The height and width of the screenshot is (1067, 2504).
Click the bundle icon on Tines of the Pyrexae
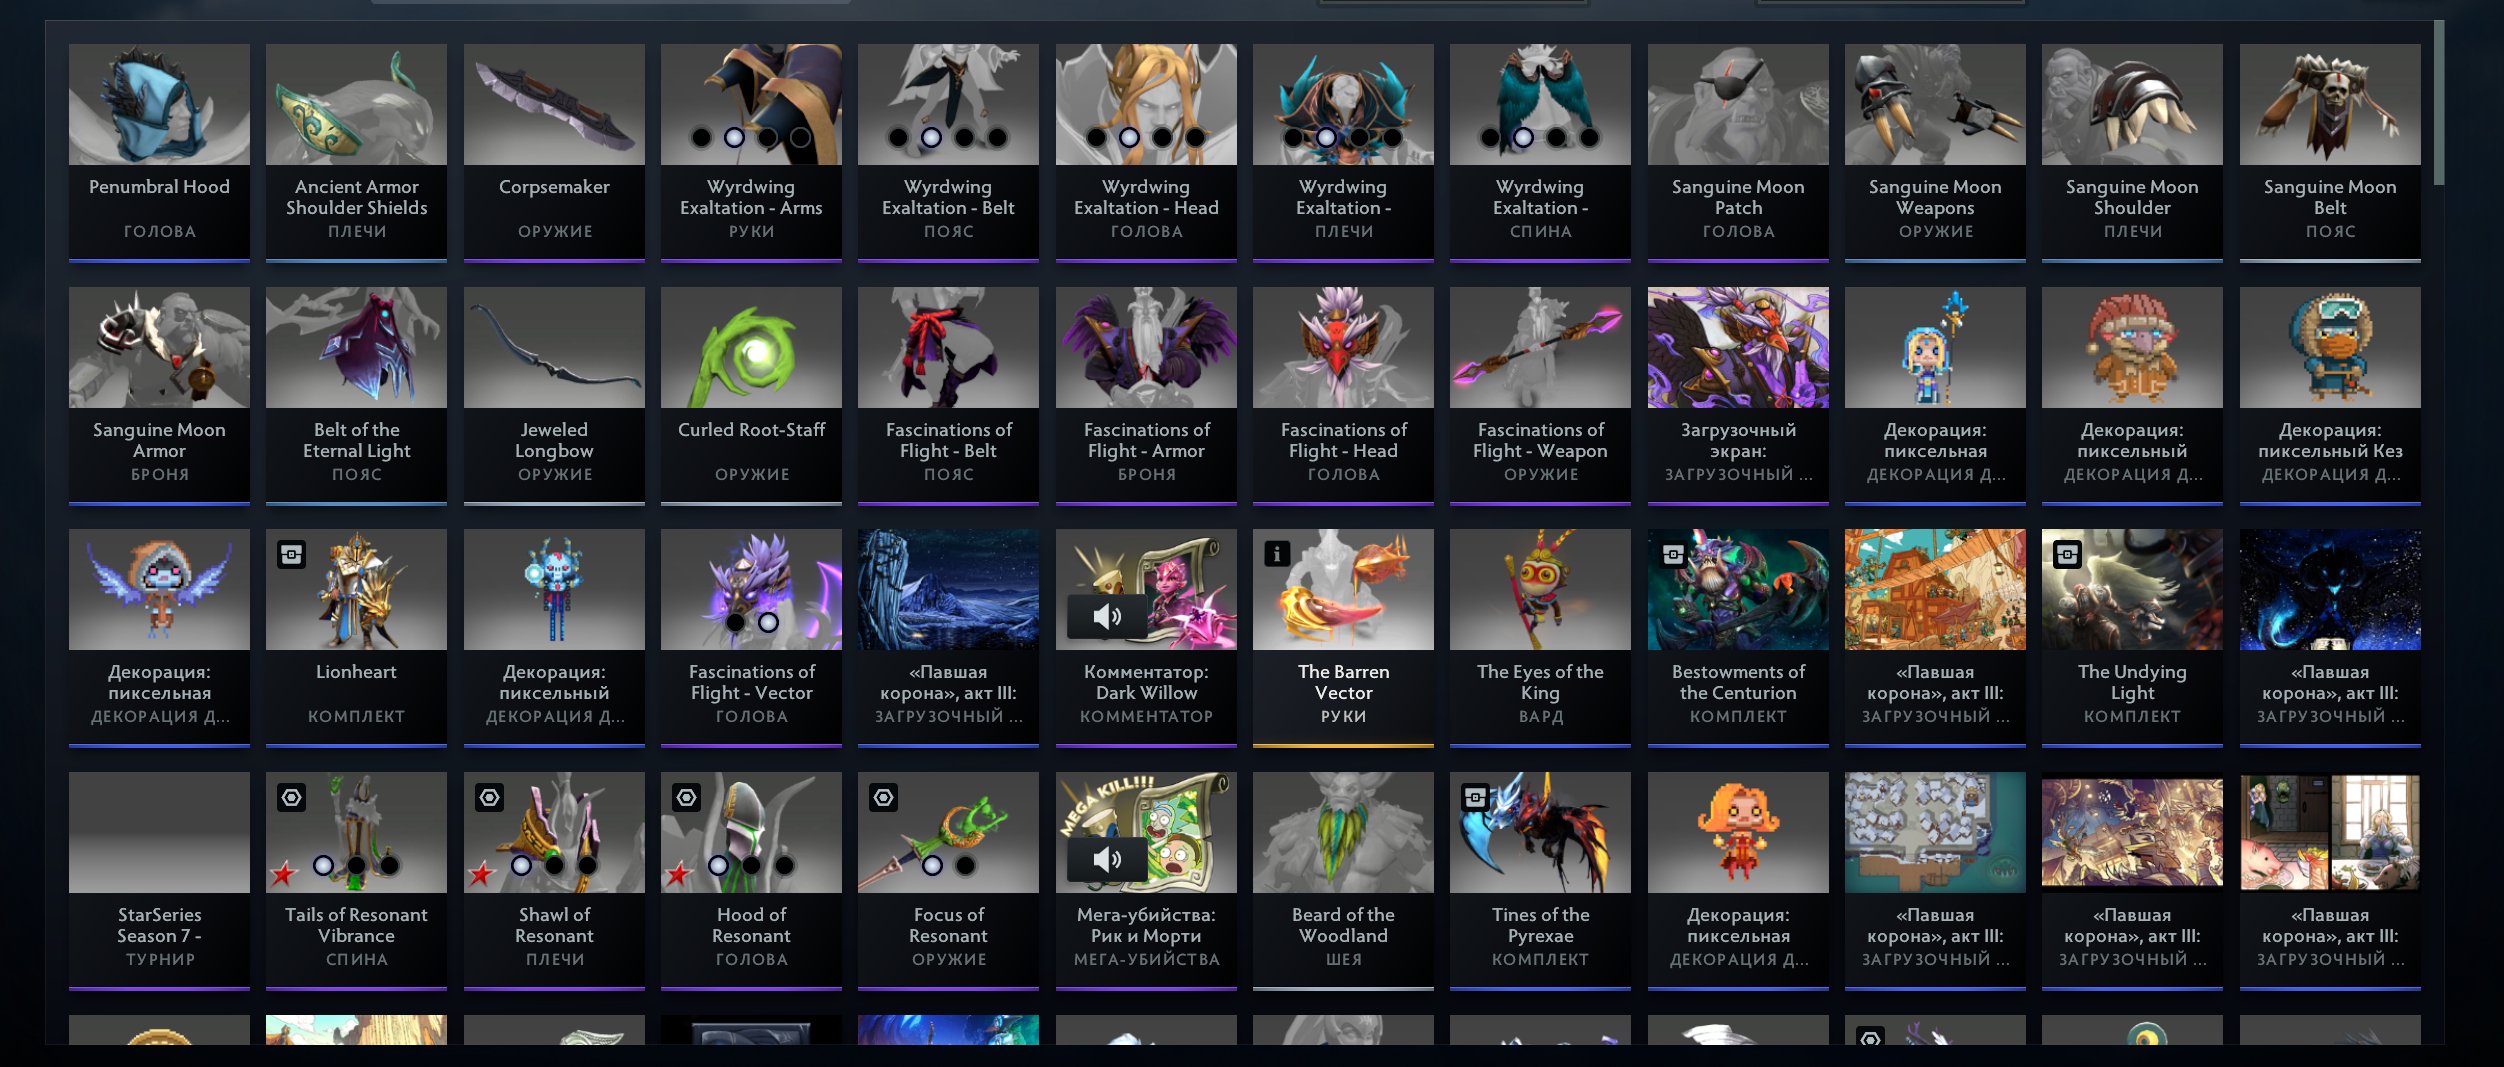pos(1475,797)
